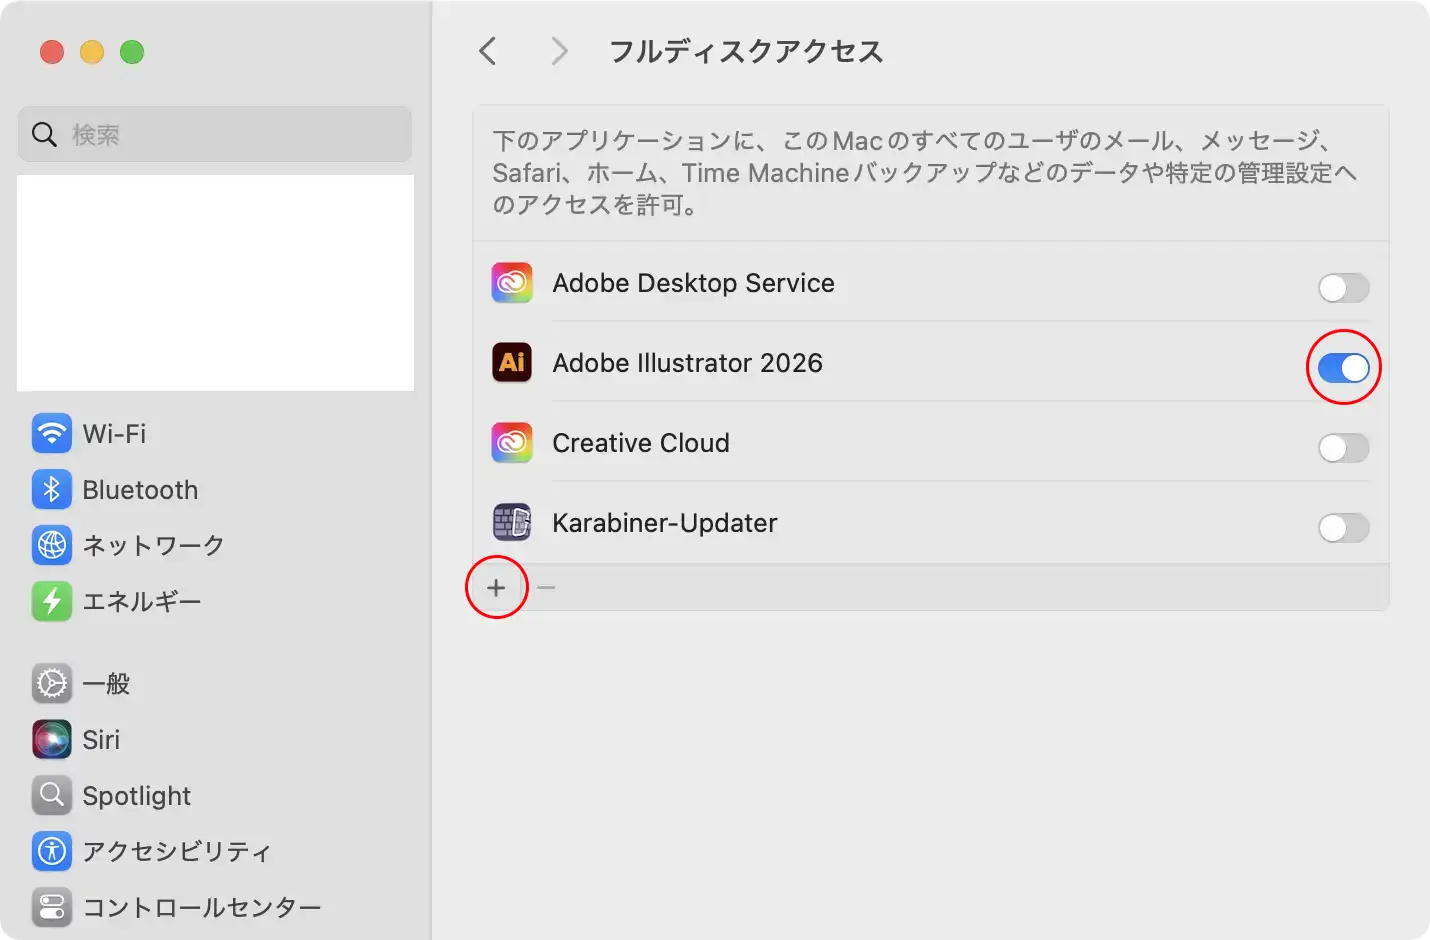Select the ネットワーク globe icon
Screen dimensions: 1430x940
point(52,545)
